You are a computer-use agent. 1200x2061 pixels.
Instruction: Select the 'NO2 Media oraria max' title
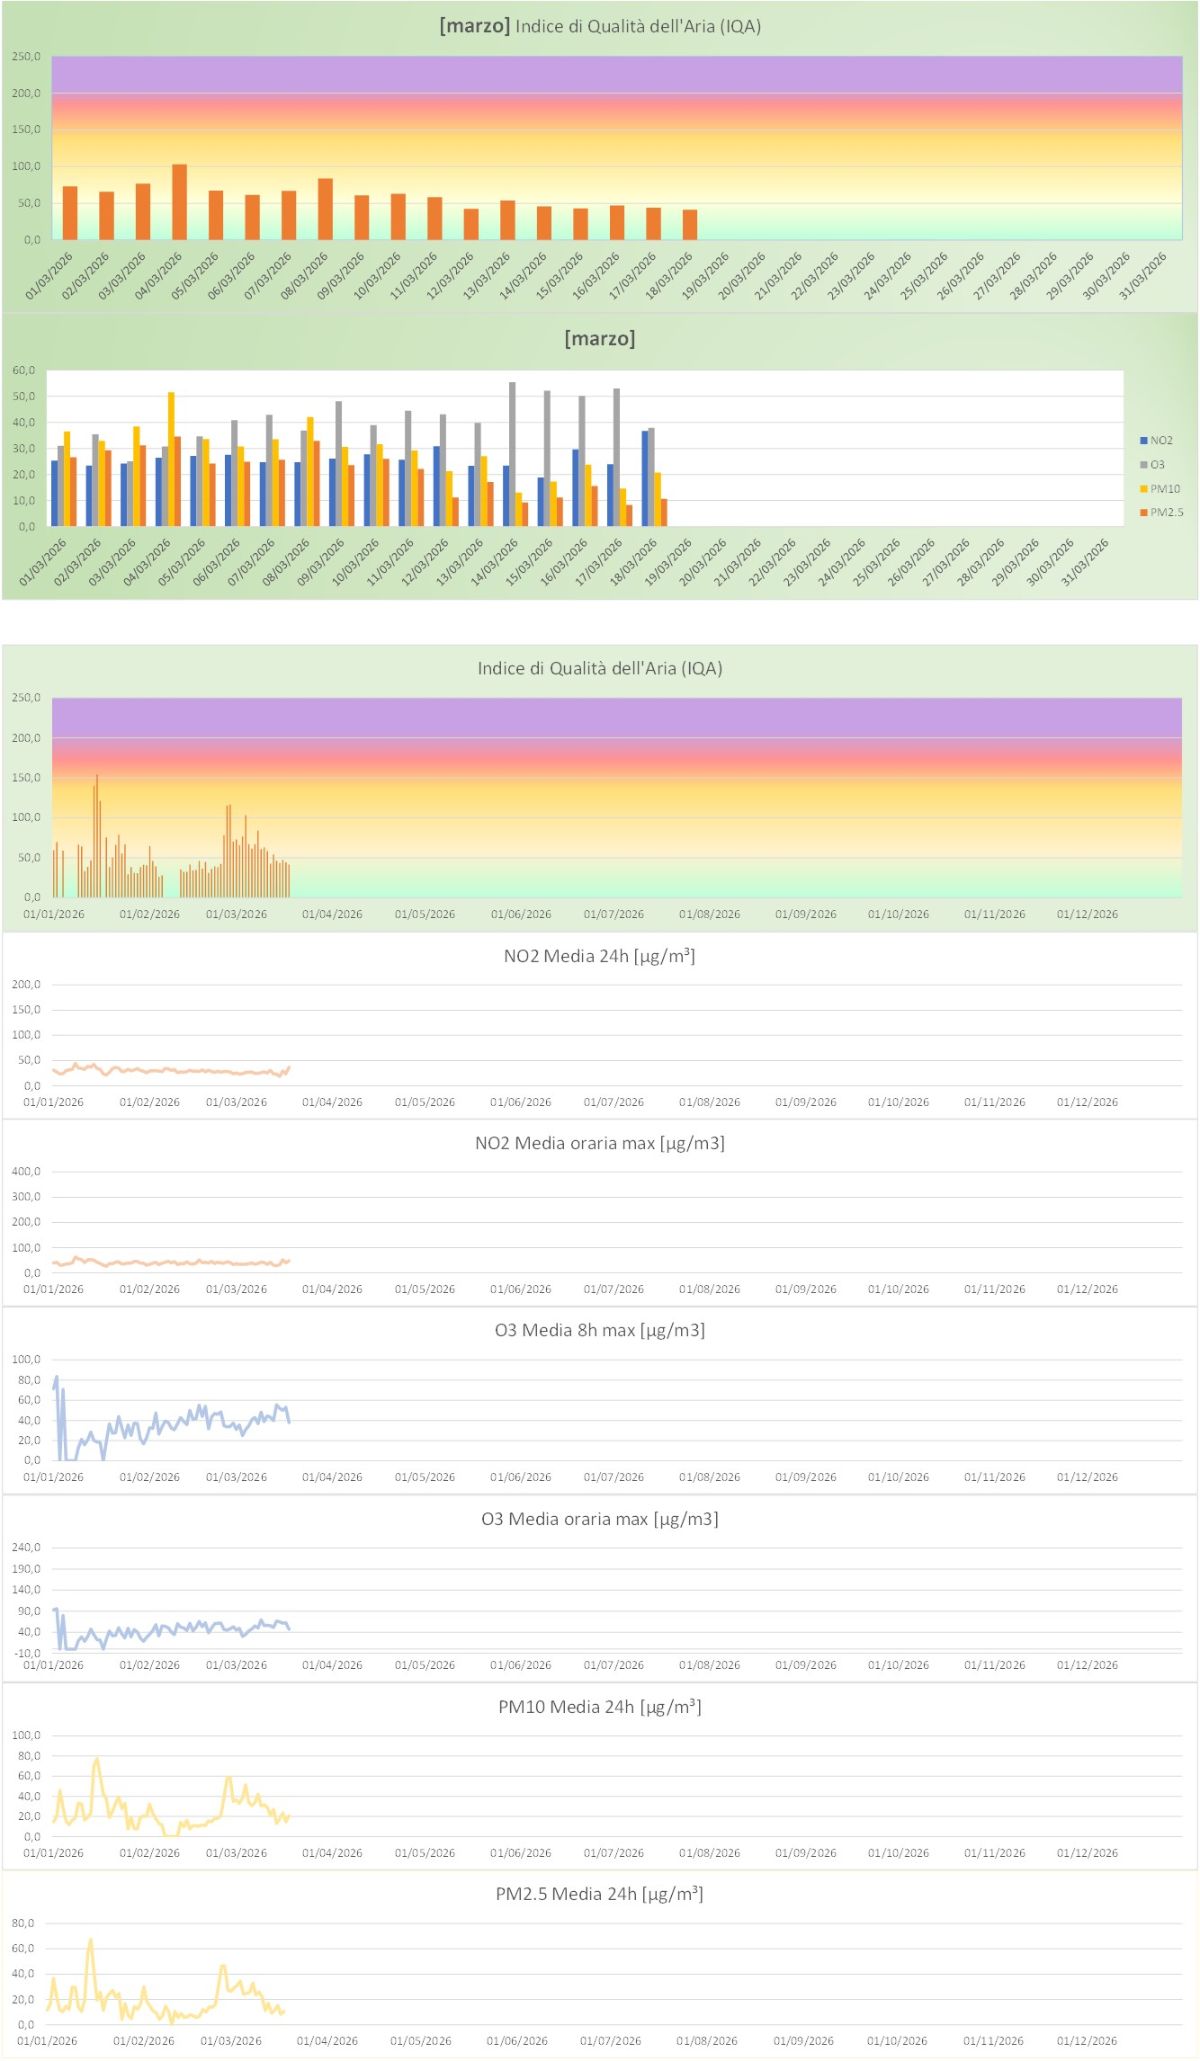[x=599, y=1143]
